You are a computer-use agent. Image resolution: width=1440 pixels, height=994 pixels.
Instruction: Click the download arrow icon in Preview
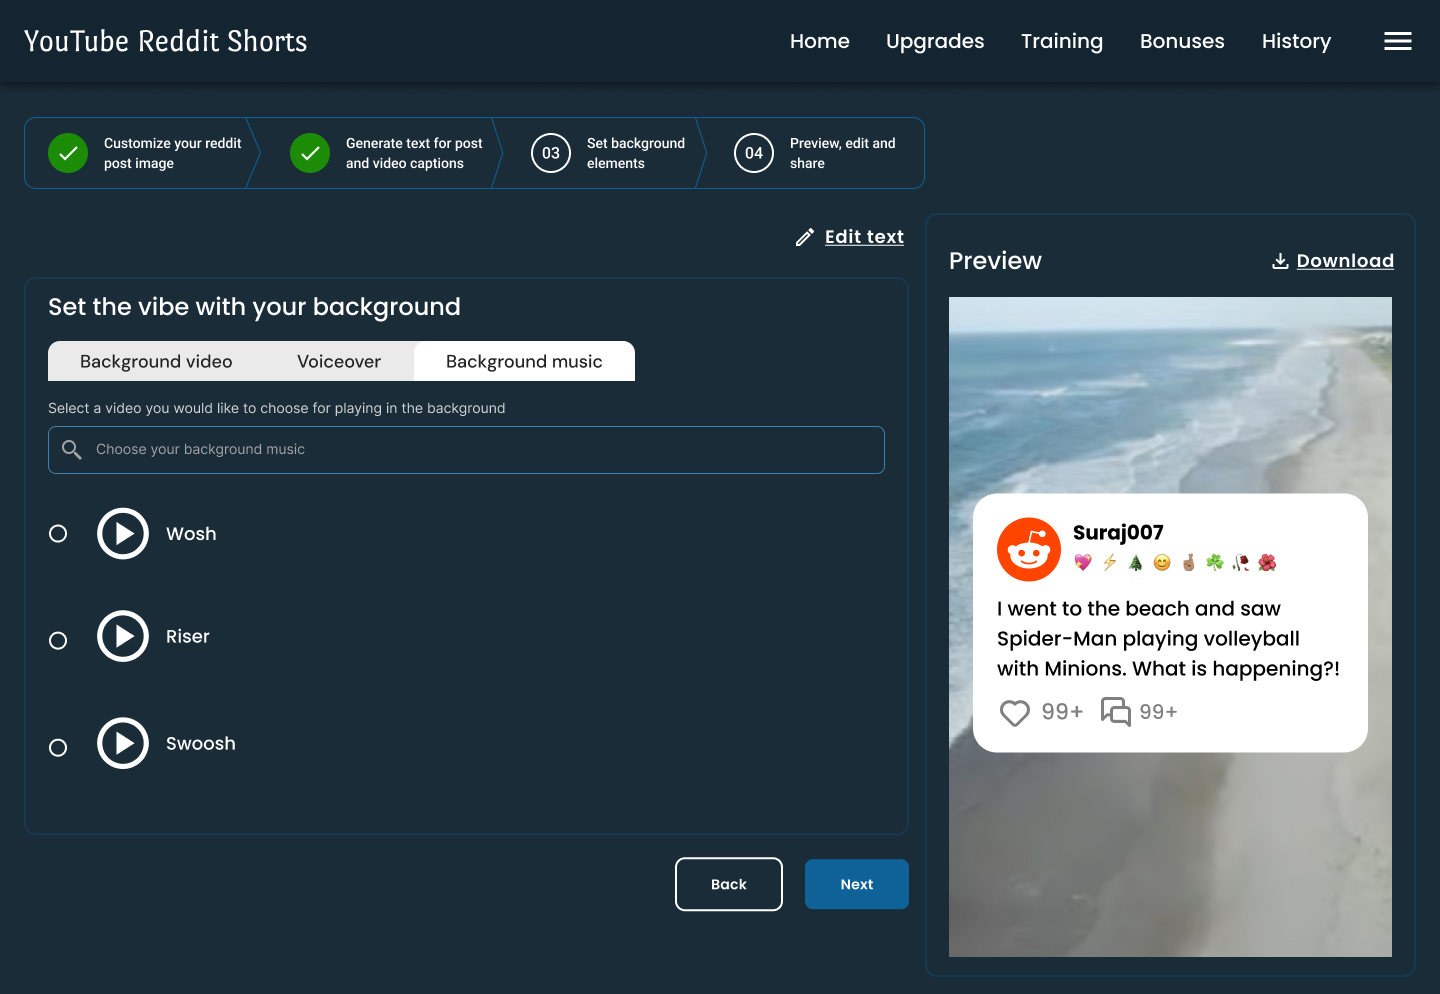(x=1280, y=261)
